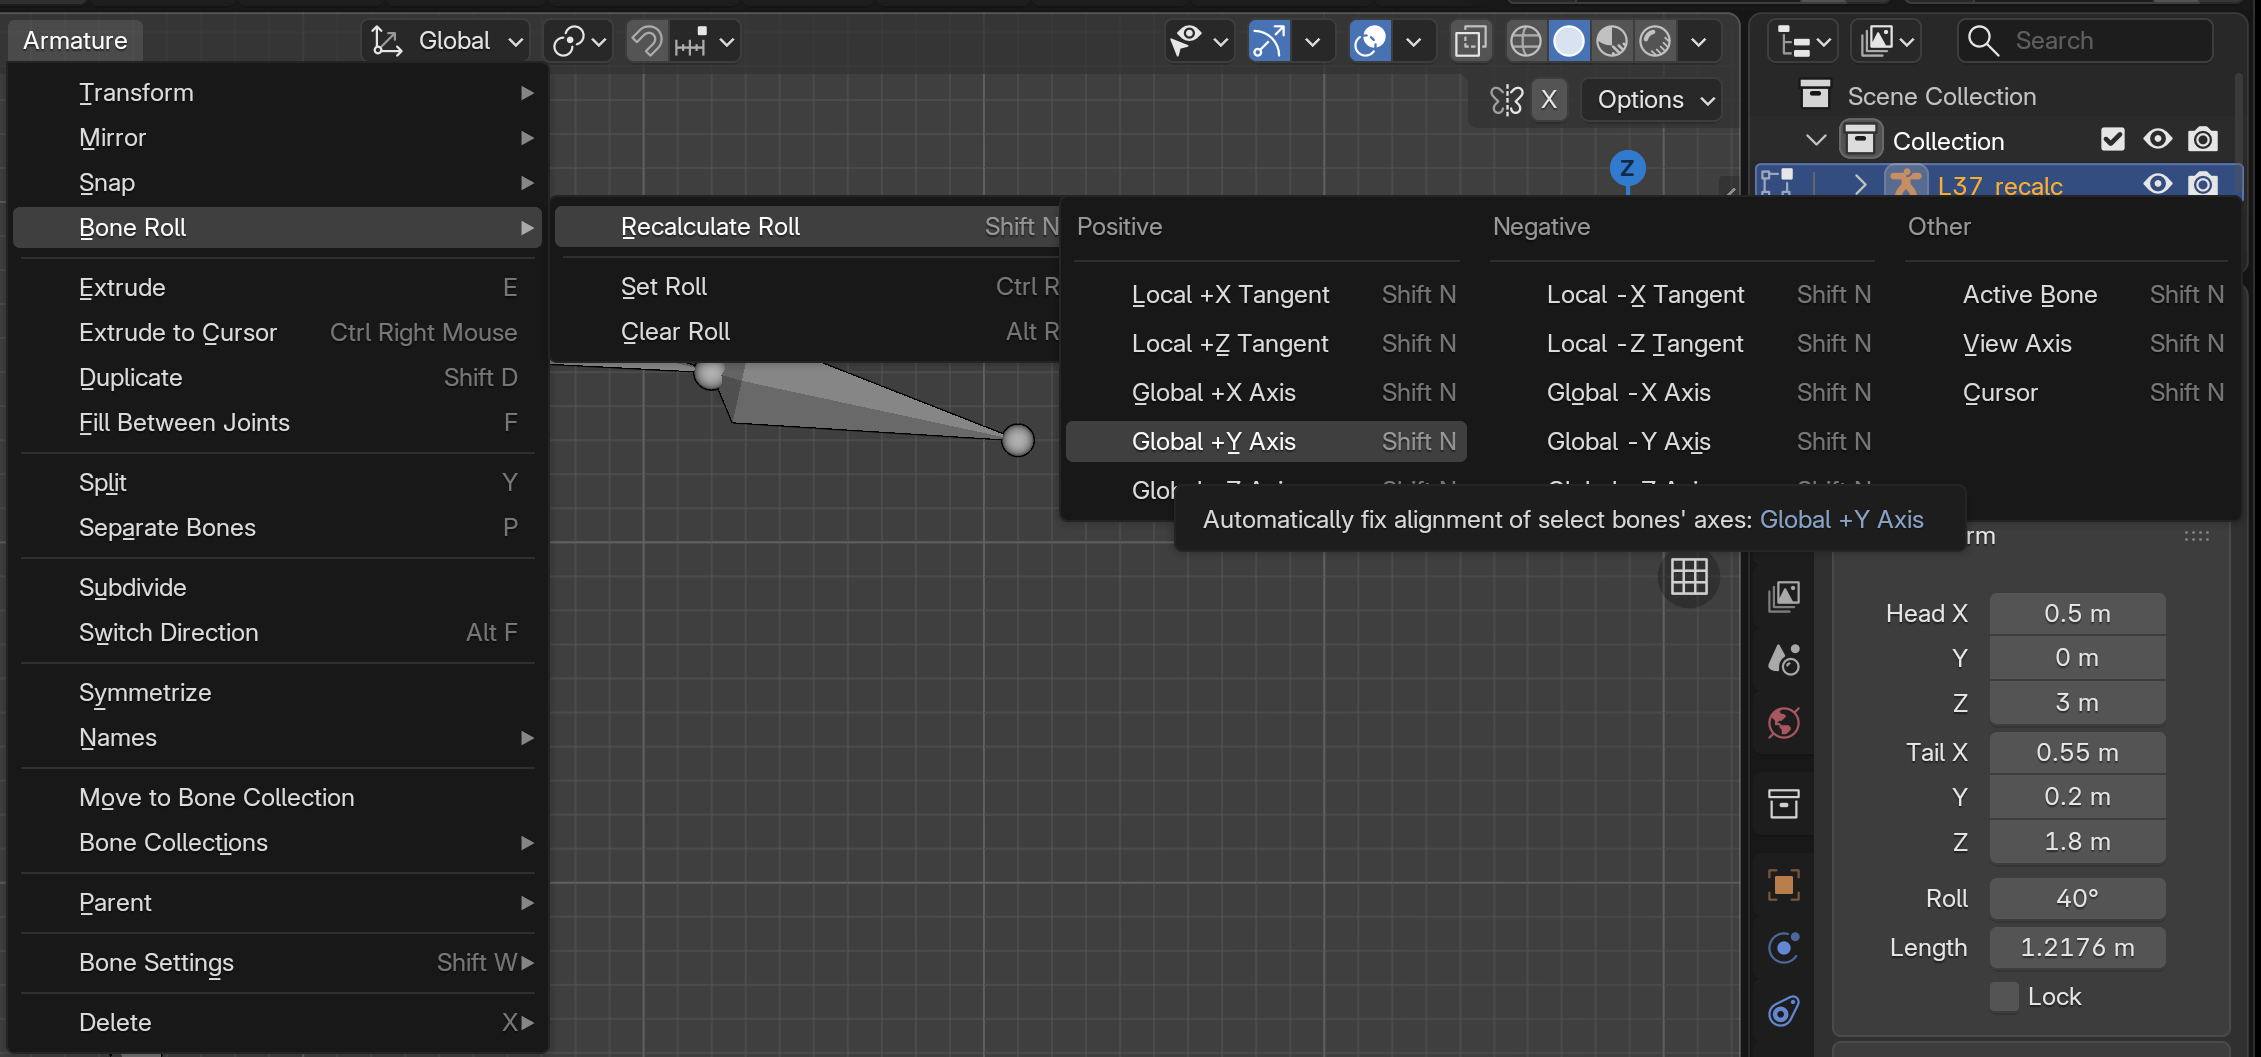The image size is (2261, 1057).
Task: Open the Transform submenu
Action: pos(277,93)
